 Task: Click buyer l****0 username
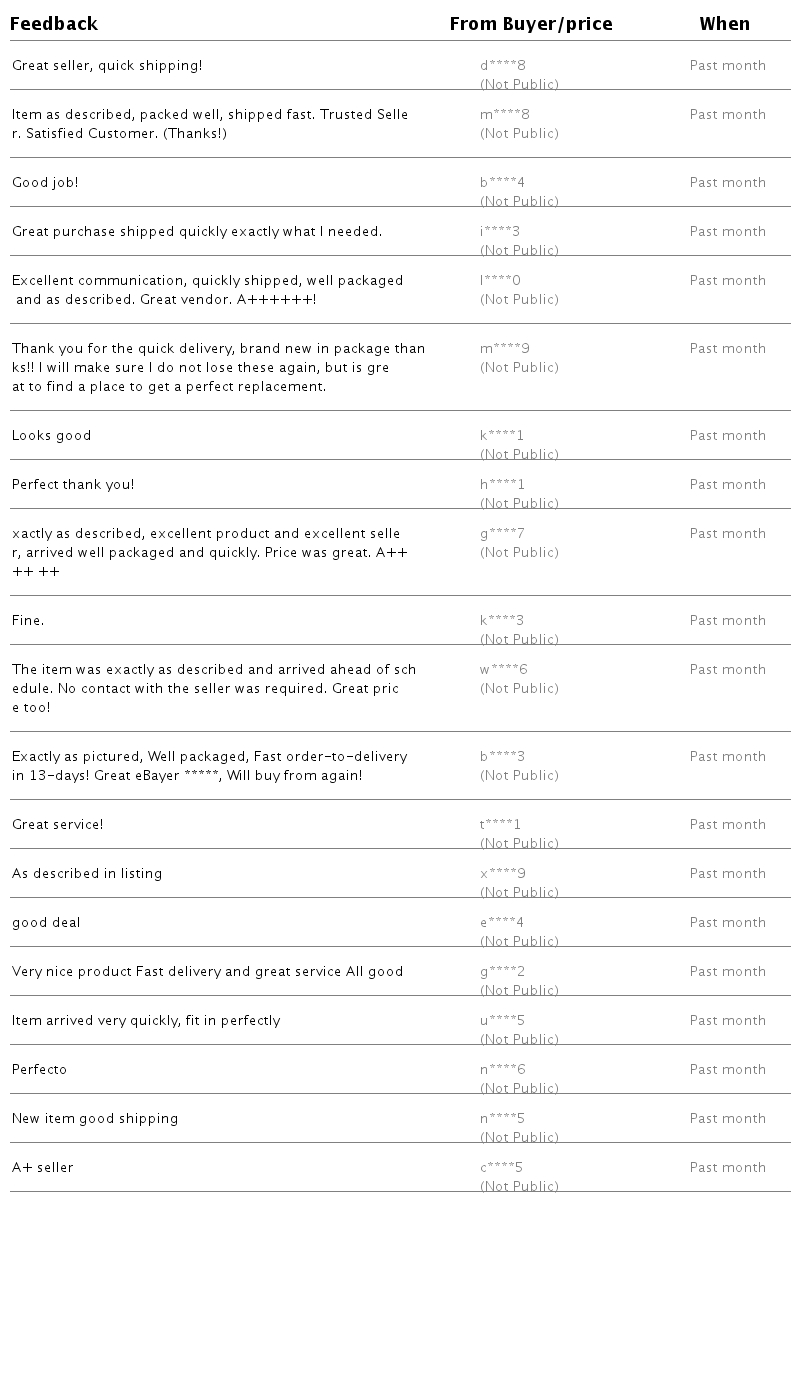tap(500, 281)
